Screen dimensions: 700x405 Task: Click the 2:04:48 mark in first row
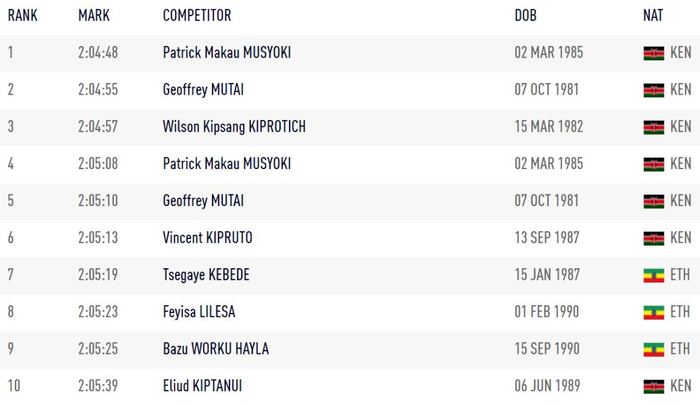click(x=98, y=53)
